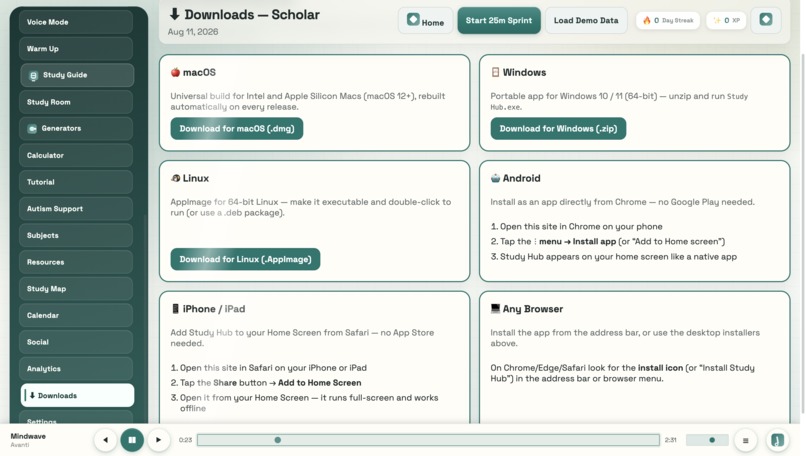The image size is (806, 456).
Task: Click the iPhone / iPad phone icon
Action: pos(175,309)
